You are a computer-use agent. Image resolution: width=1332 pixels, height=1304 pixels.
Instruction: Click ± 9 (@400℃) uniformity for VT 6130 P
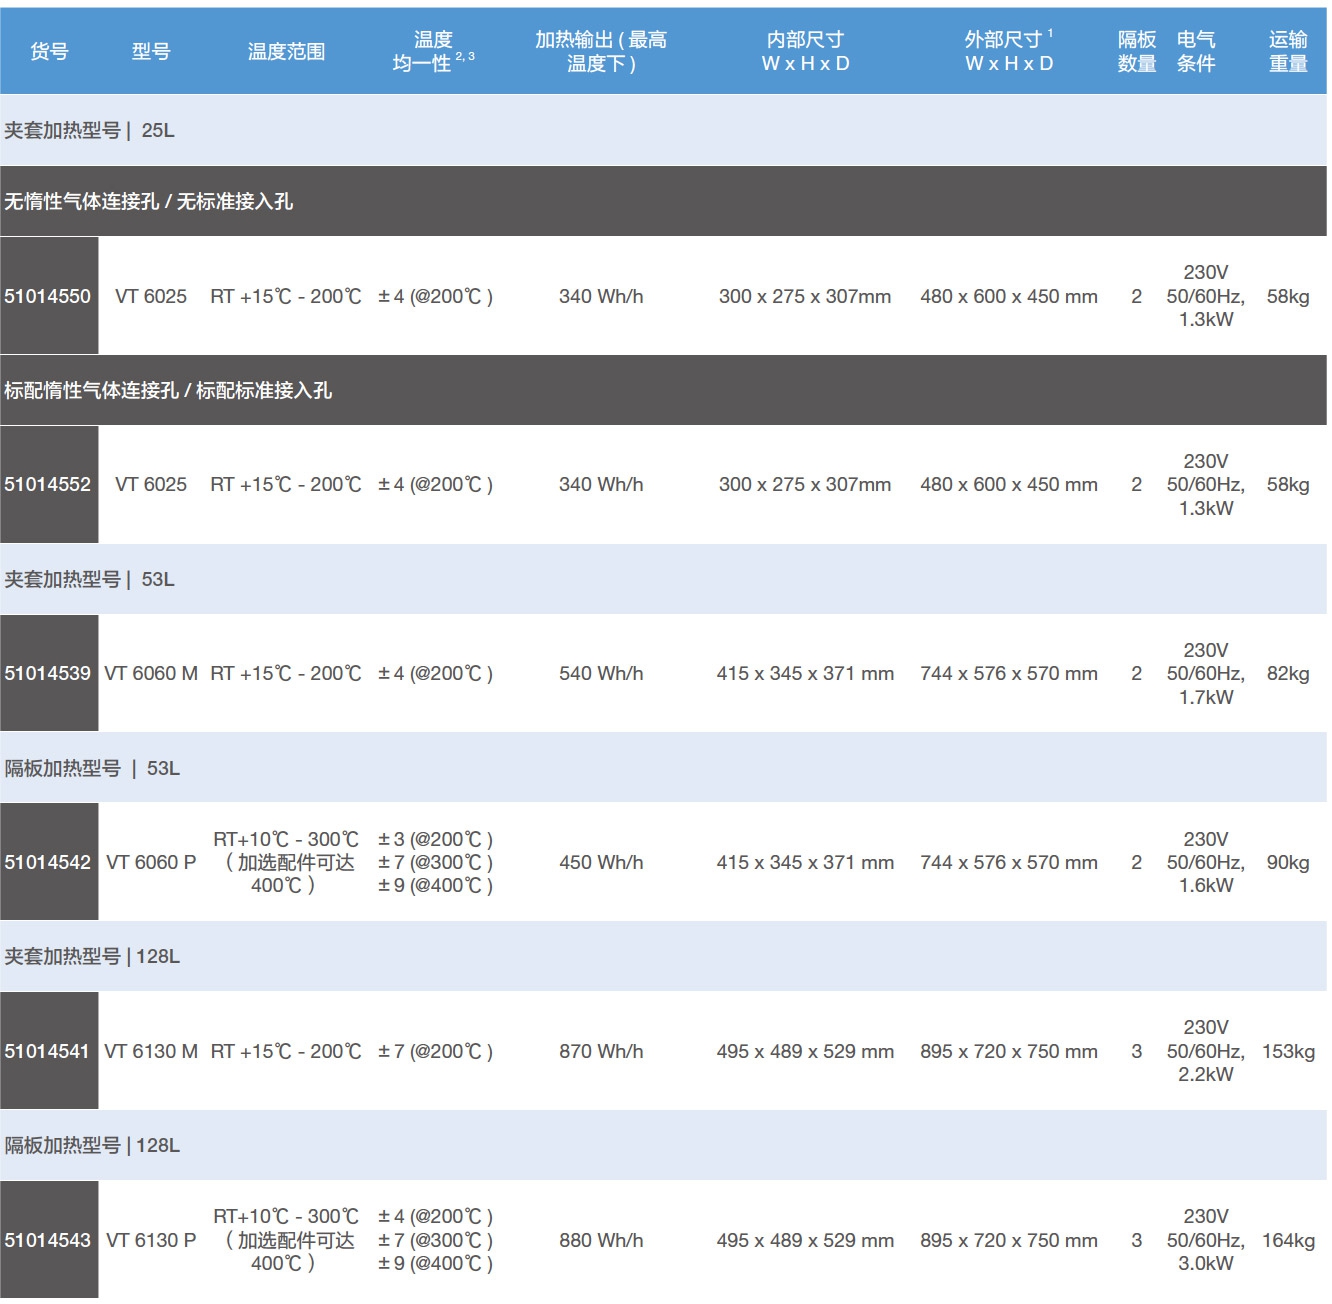pyautogui.click(x=435, y=1263)
